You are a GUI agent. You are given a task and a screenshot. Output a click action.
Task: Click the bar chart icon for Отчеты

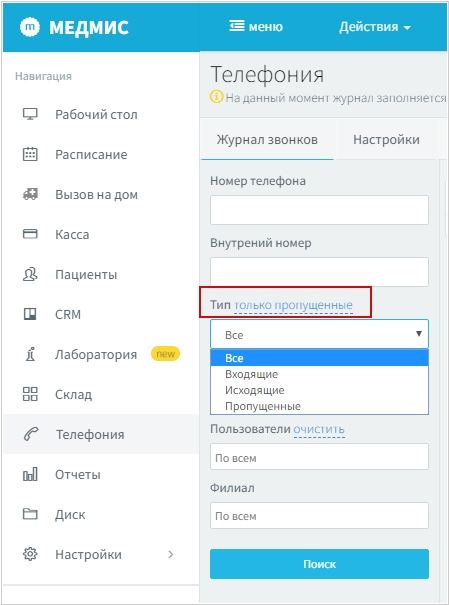[x=30, y=474]
